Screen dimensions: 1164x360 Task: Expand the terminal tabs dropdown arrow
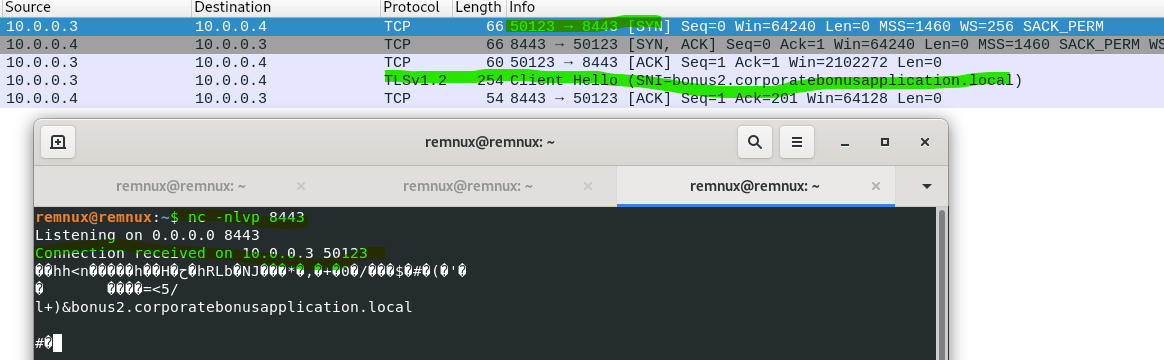[x=926, y=186]
